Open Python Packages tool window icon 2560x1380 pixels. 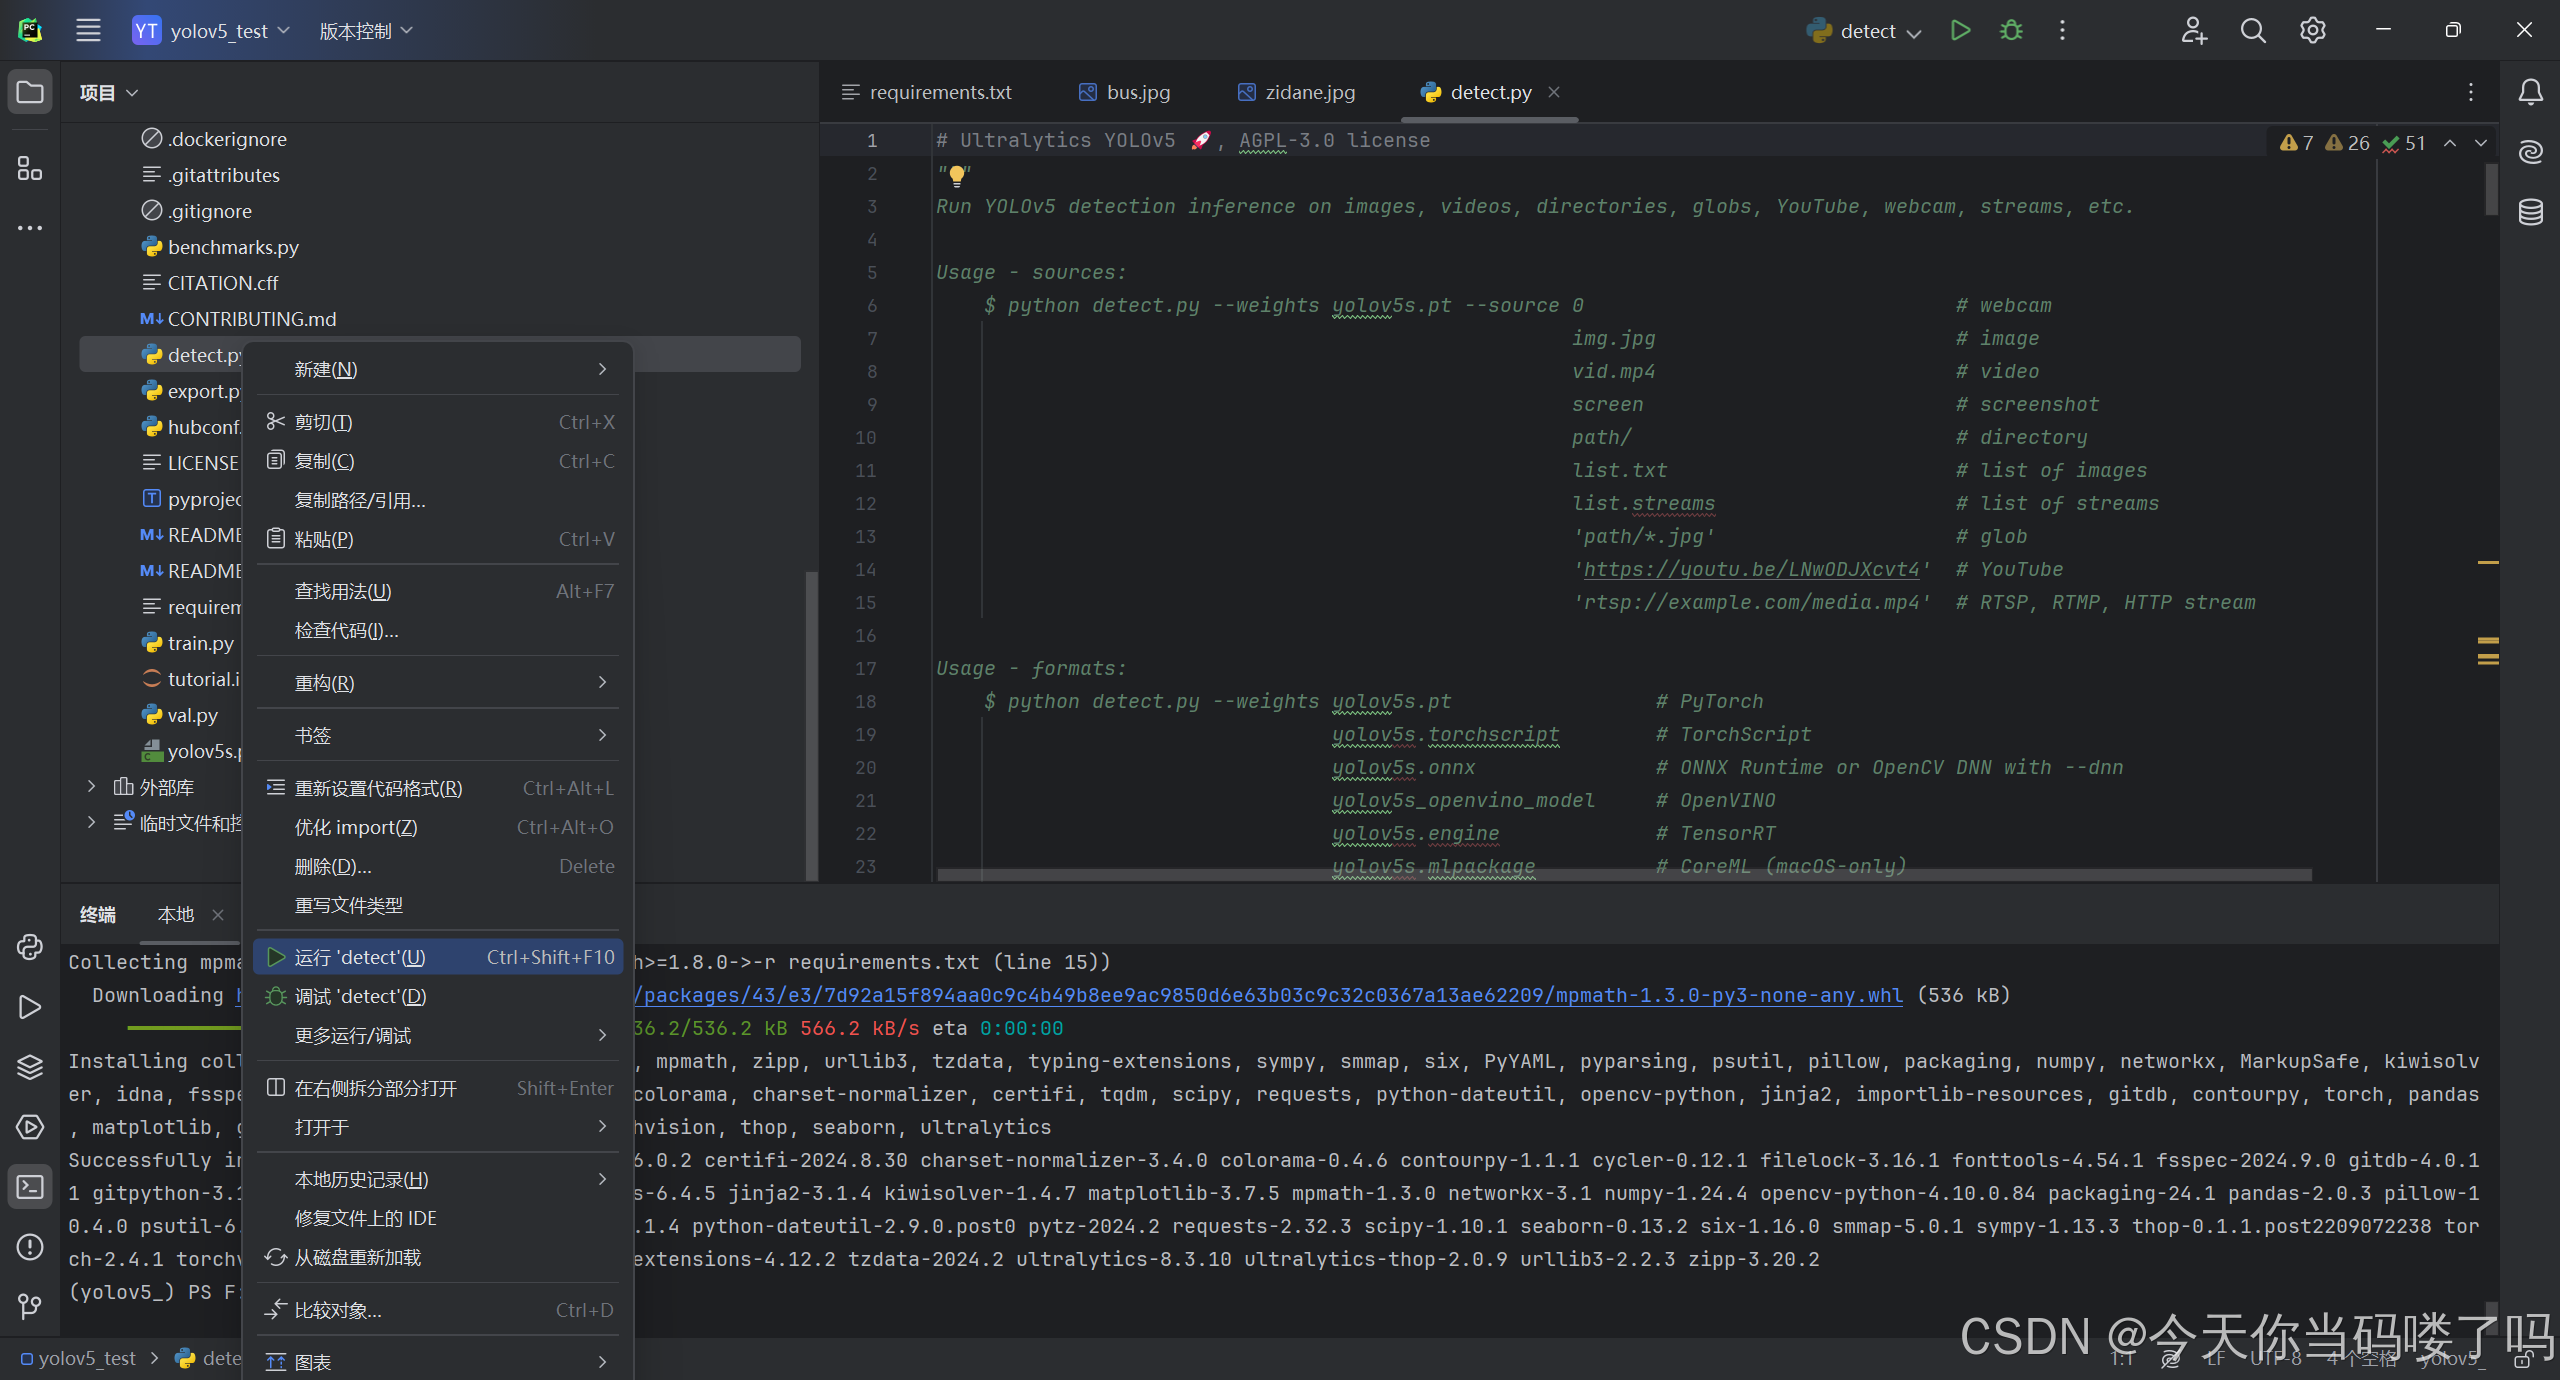pyautogui.click(x=30, y=1069)
